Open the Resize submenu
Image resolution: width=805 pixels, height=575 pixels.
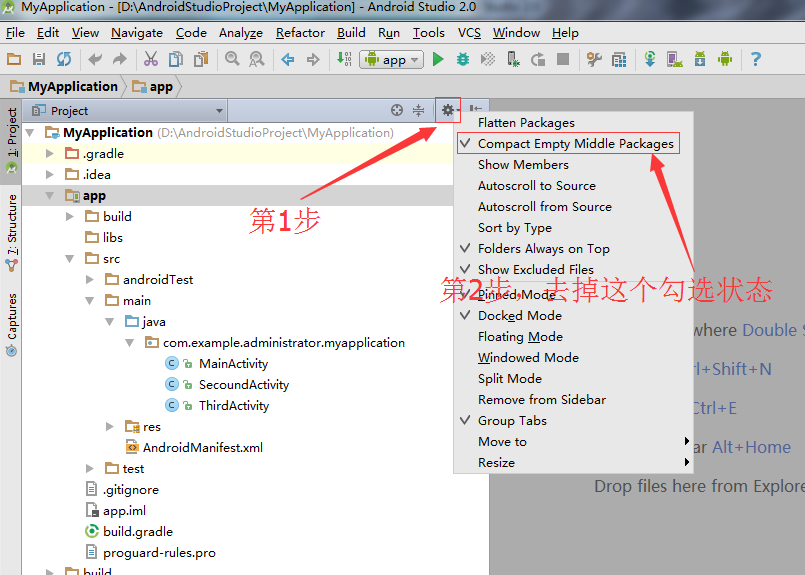[x=573, y=463]
